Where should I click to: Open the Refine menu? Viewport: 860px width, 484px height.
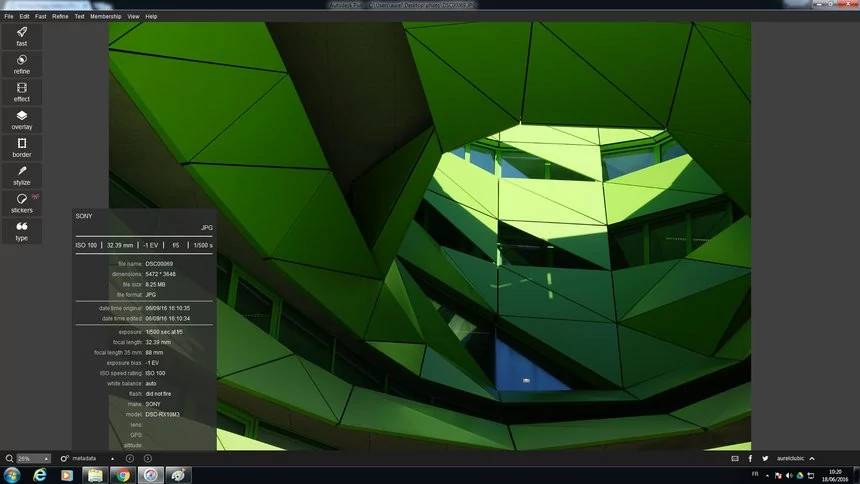click(60, 16)
